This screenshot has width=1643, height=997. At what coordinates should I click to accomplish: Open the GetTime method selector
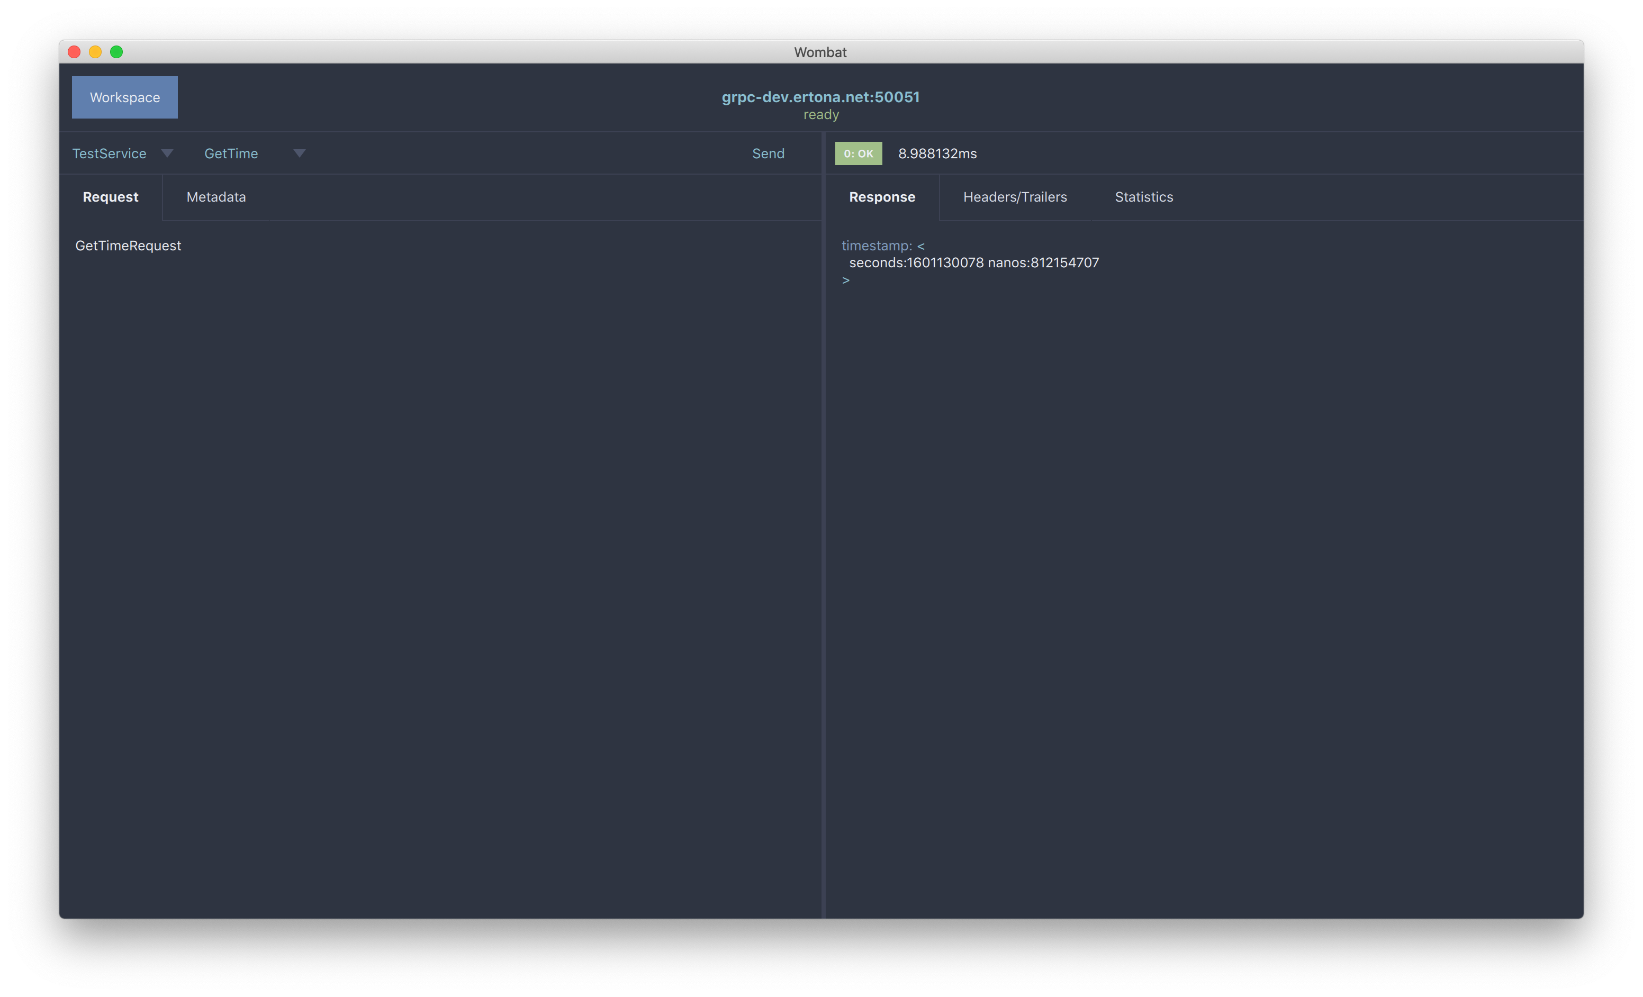click(x=231, y=153)
